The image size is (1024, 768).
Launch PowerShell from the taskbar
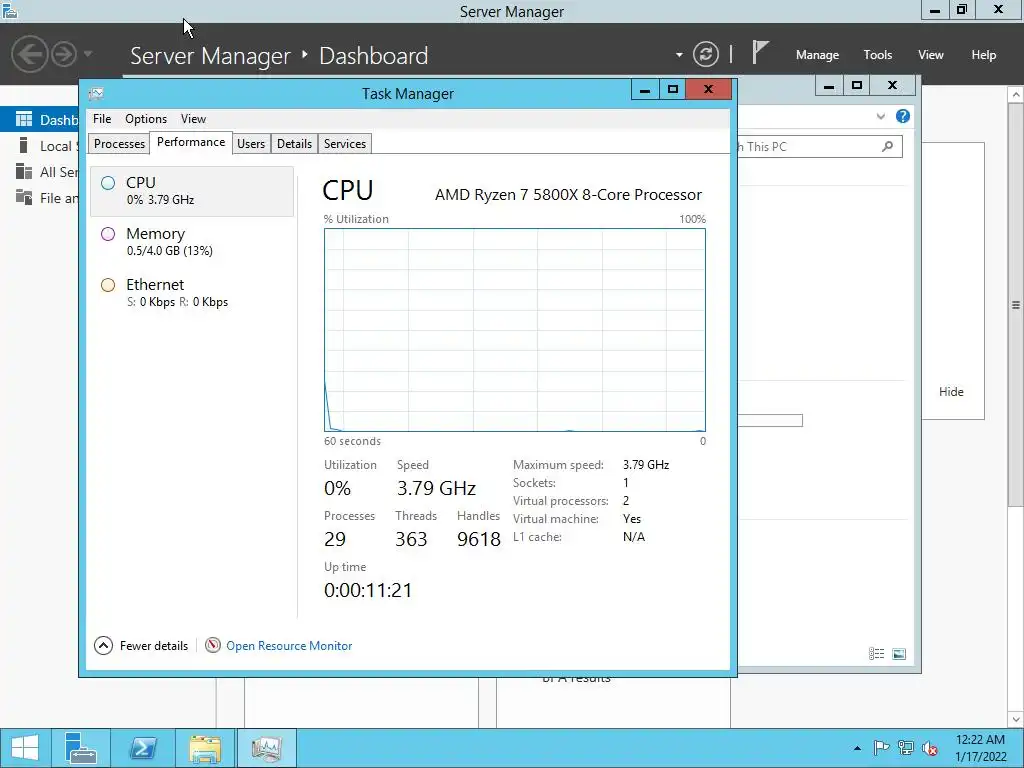coord(142,748)
